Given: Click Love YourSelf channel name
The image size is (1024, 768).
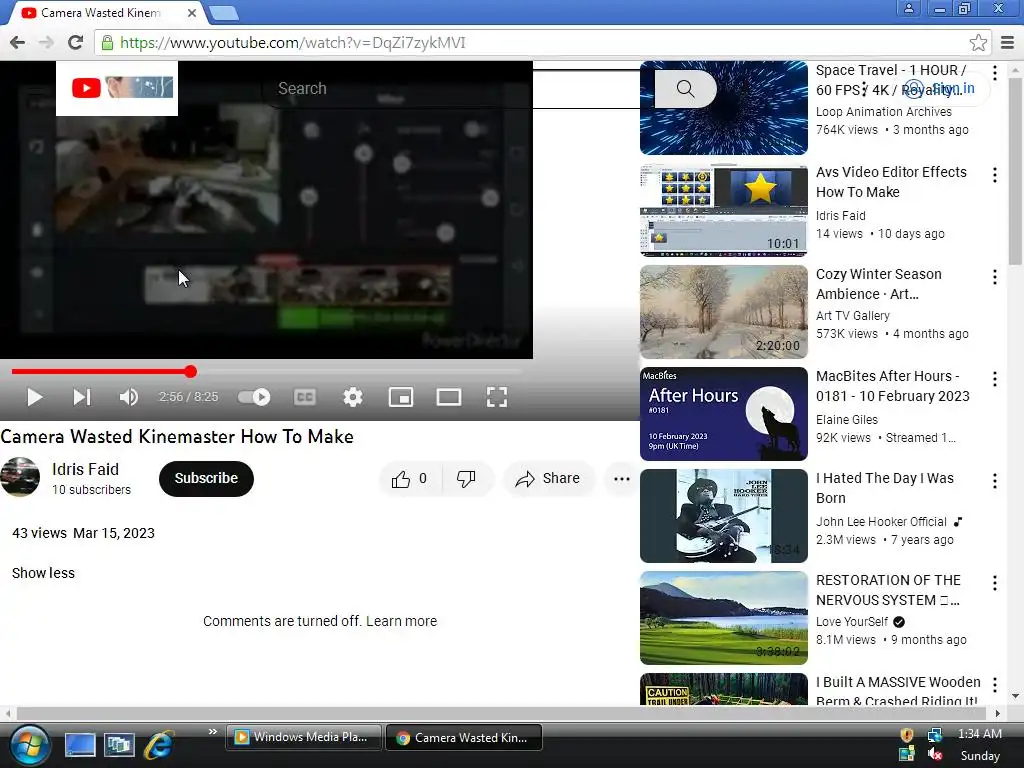Looking at the screenshot, I should 852,622.
